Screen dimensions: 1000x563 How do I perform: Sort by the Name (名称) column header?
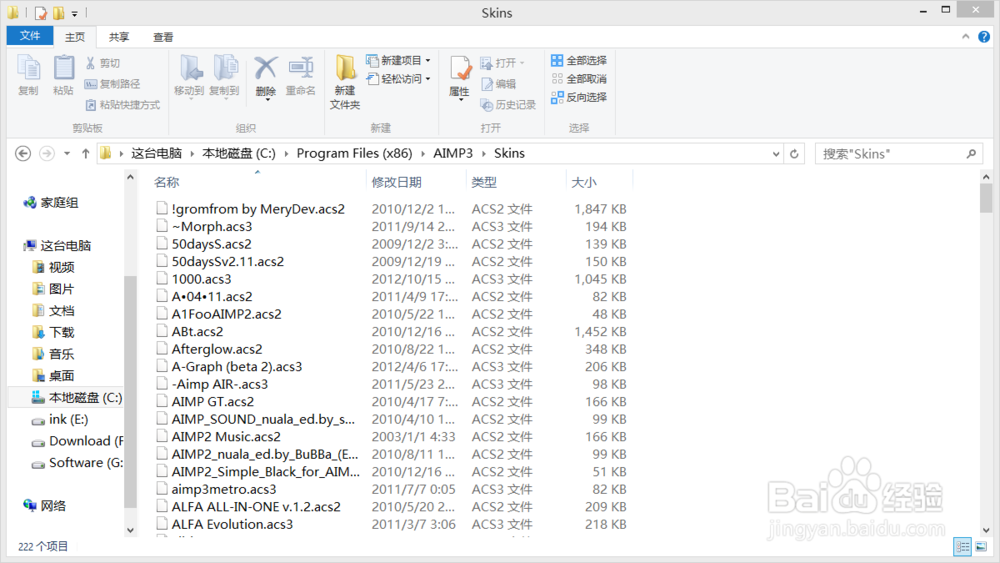click(166, 182)
